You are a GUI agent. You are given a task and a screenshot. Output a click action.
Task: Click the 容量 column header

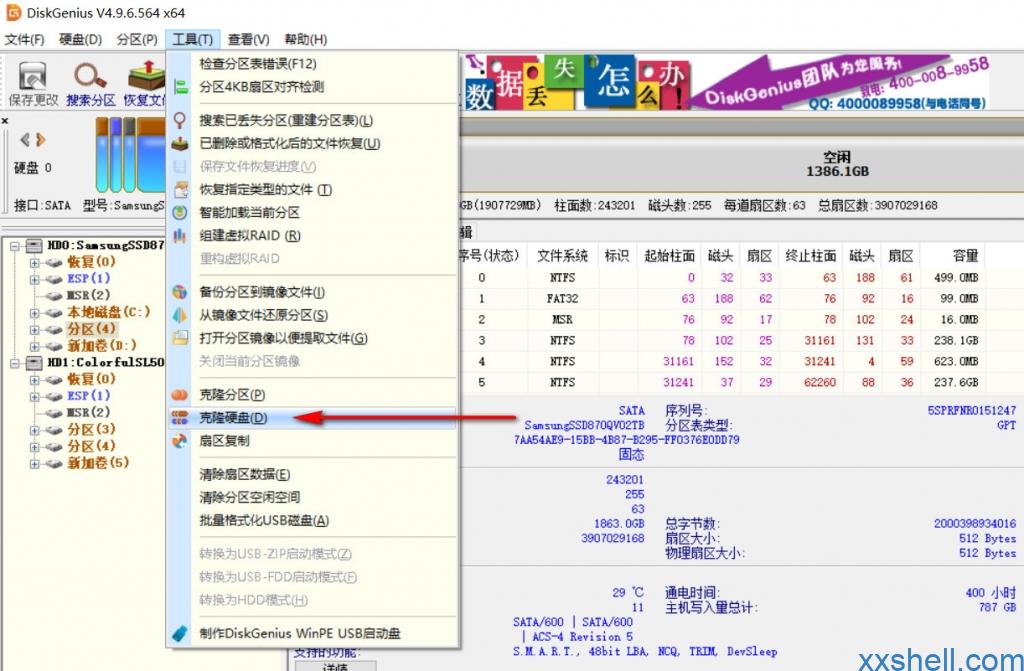pyautogui.click(x=964, y=255)
